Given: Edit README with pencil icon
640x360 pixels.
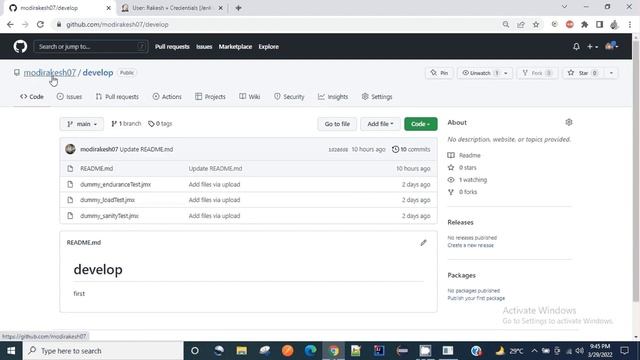Looking at the screenshot, I should pyautogui.click(x=423, y=242).
